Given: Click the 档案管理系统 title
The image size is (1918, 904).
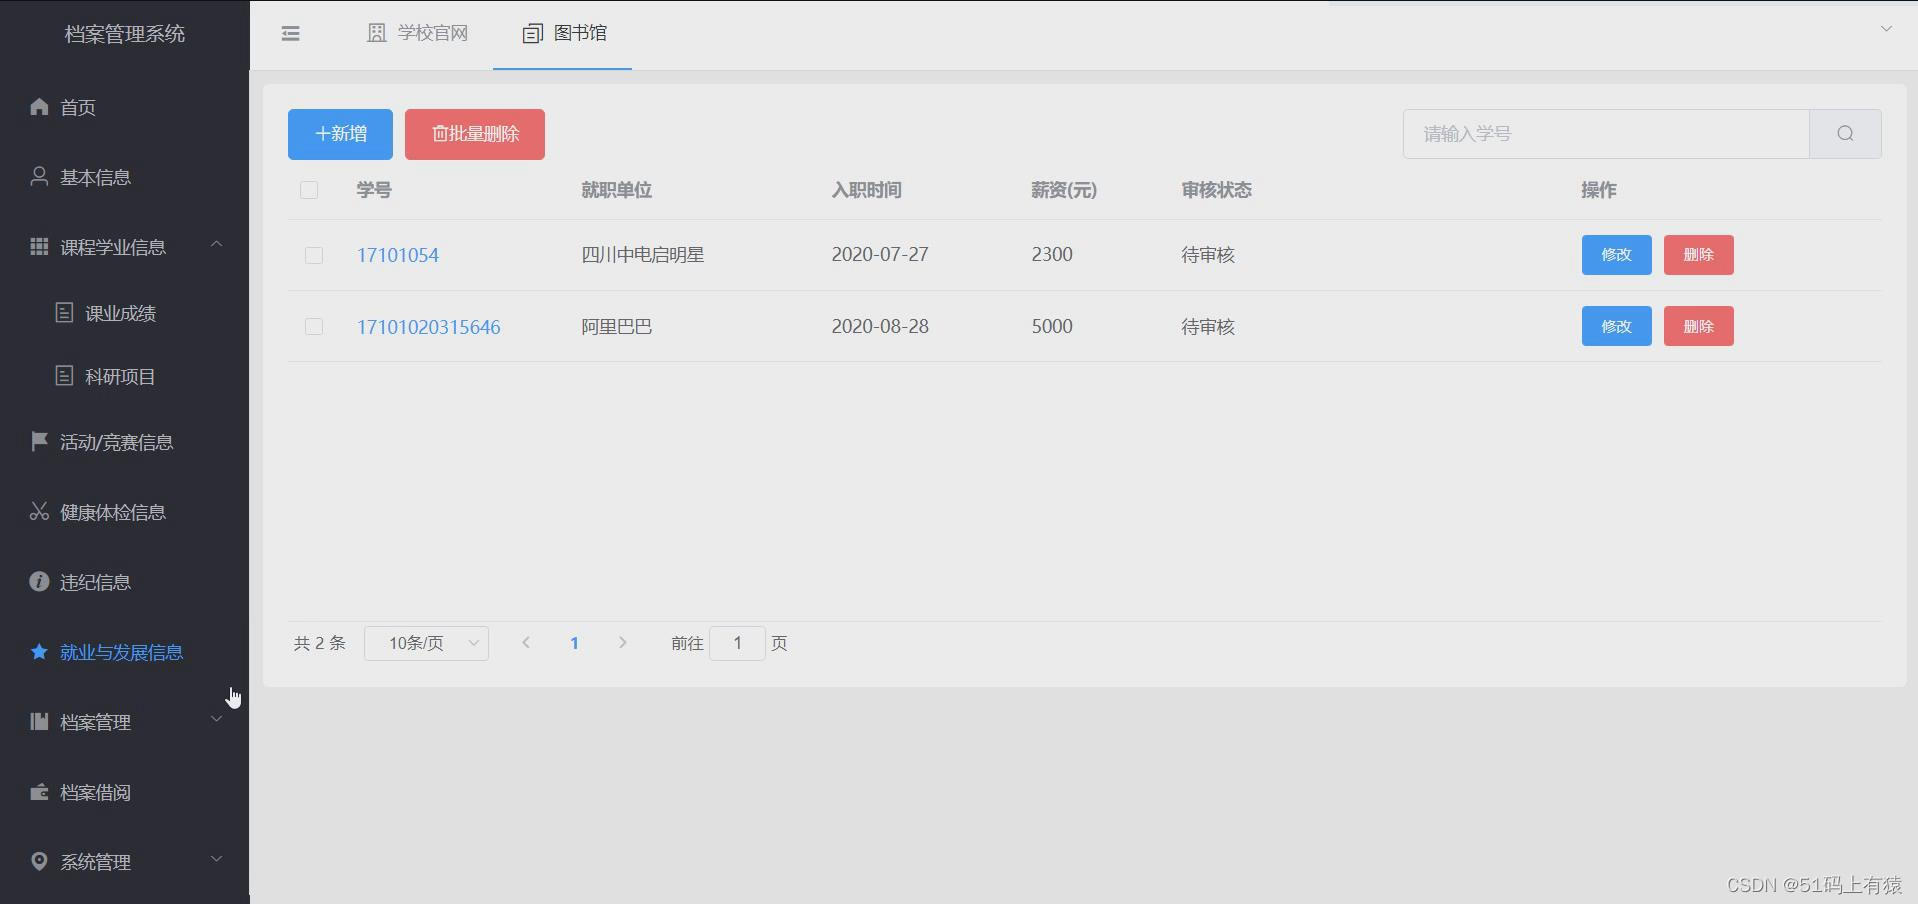Looking at the screenshot, I should 125,34.
